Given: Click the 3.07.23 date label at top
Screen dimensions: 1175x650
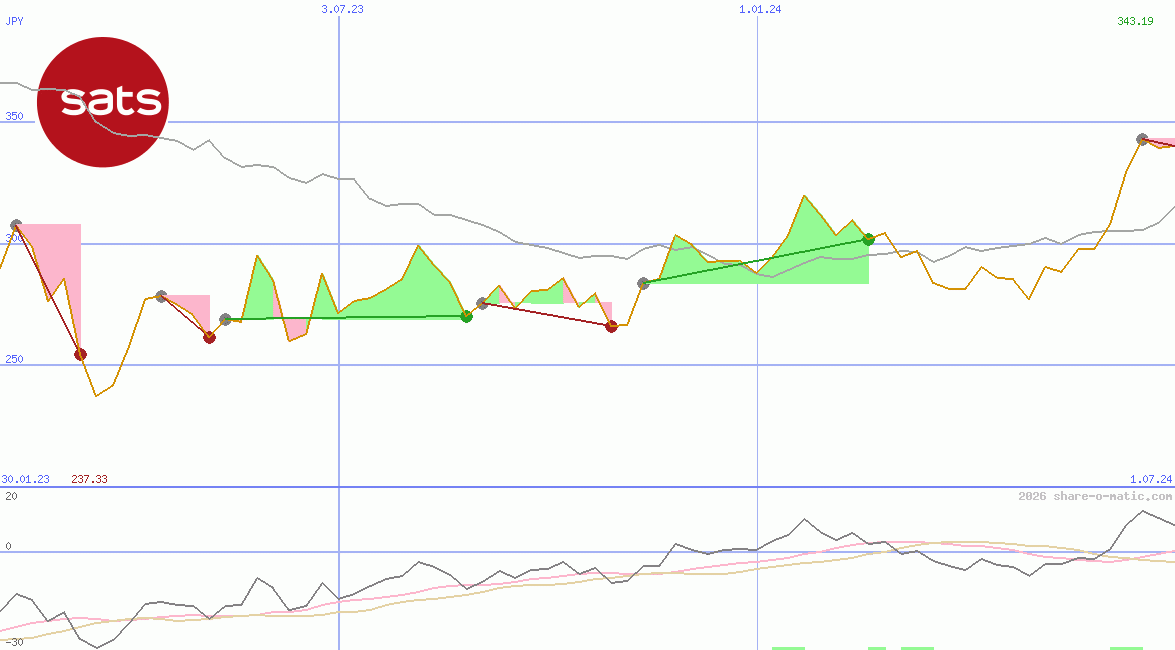Looking at the screenshot, I should (342, 9).
